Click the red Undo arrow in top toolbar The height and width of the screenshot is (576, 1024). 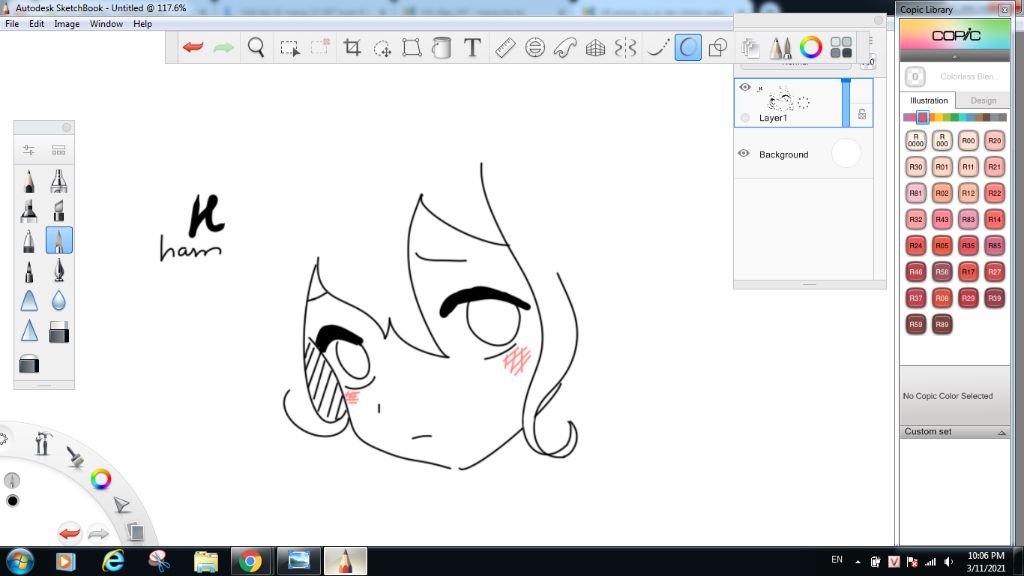point(193,48)
